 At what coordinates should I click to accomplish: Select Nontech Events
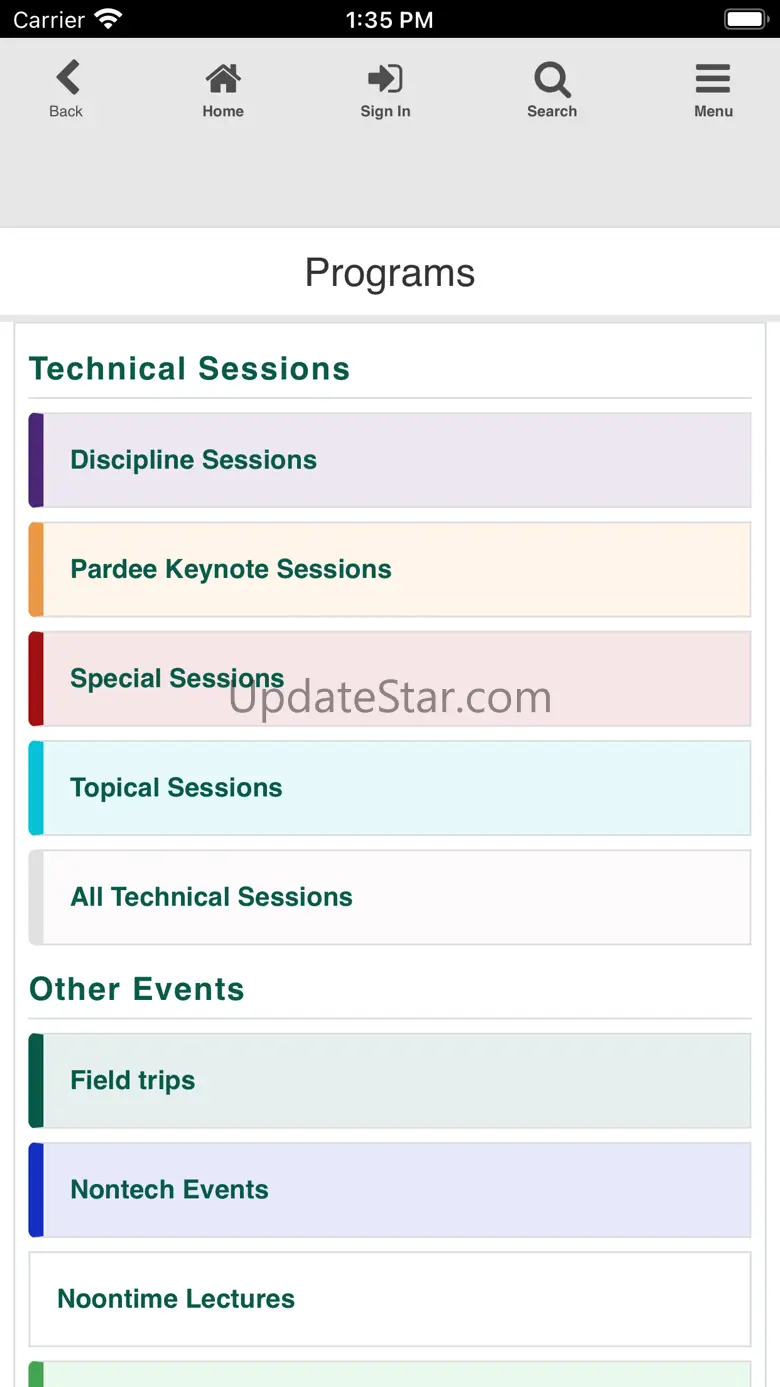tap(169, 1189)
